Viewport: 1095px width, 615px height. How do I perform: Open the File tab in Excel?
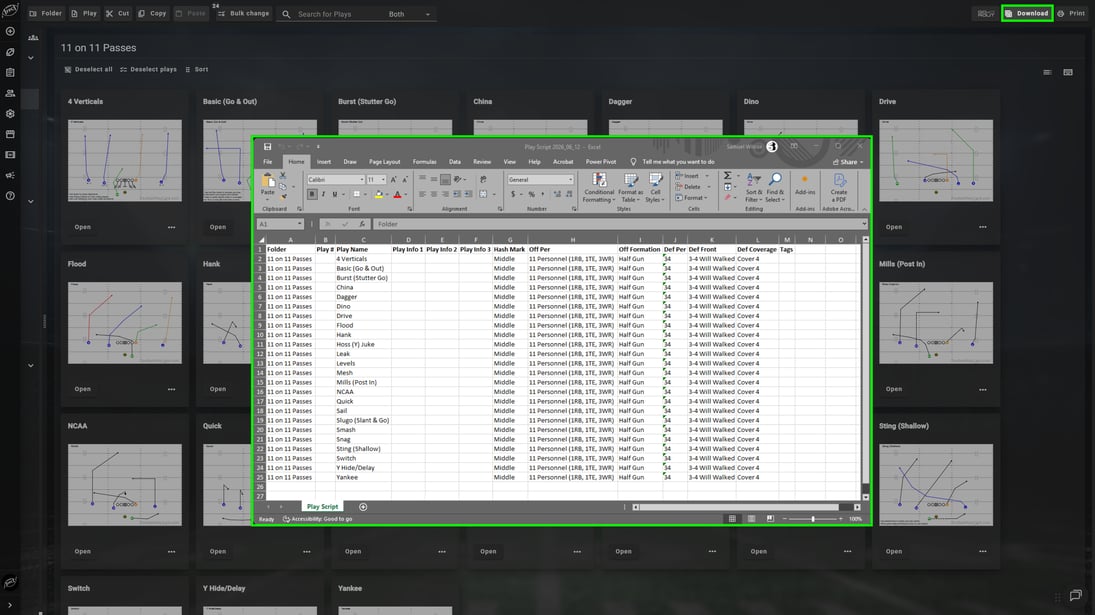[x=267, y=162]
